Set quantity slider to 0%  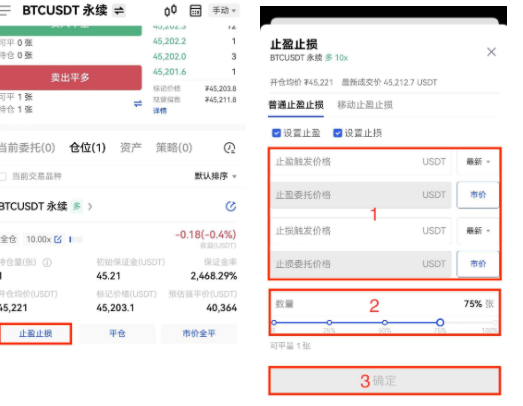pos(274,323)
